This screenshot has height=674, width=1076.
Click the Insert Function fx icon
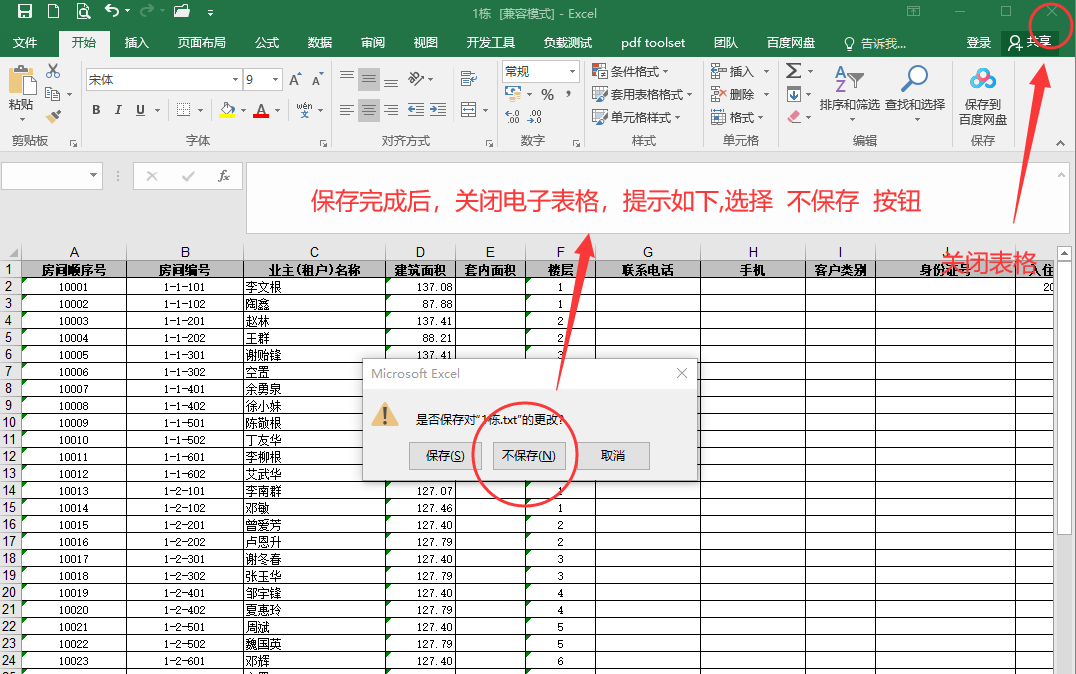pyautogui.click(x=224, y=176)
